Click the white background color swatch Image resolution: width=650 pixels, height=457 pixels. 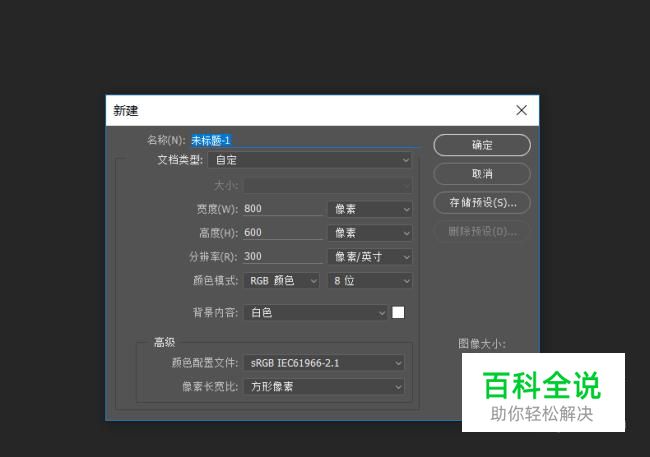pyautogui.click(x=398, y=312)
